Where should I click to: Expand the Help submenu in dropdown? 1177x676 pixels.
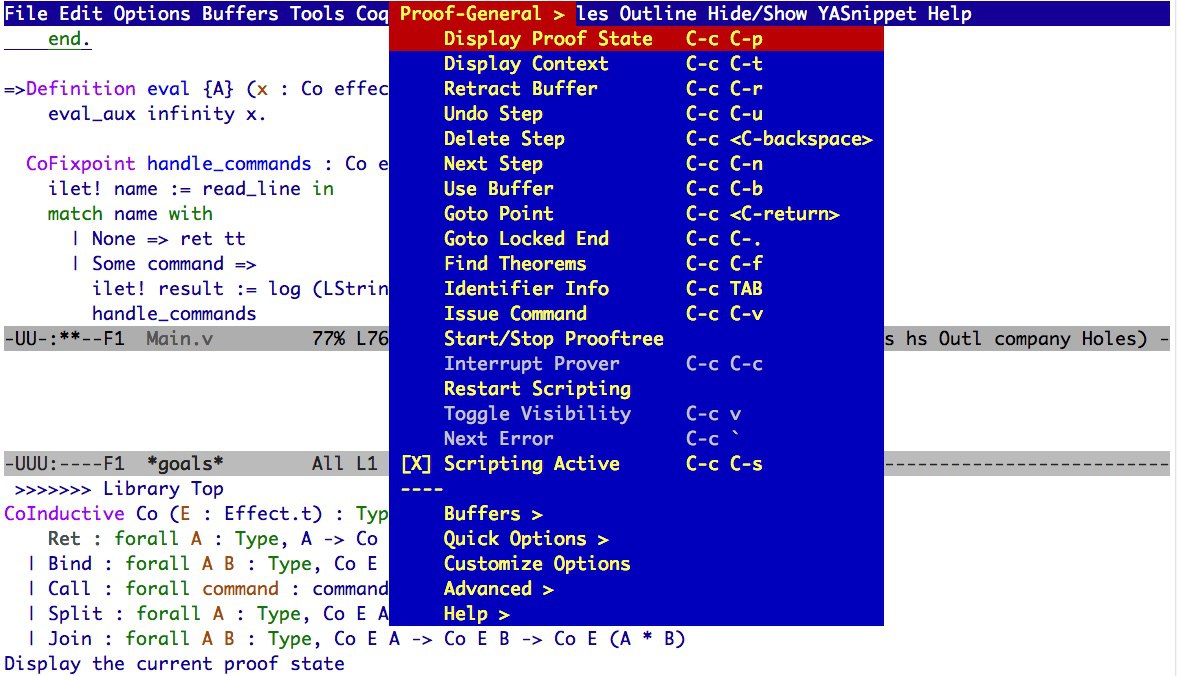point(637,614)
